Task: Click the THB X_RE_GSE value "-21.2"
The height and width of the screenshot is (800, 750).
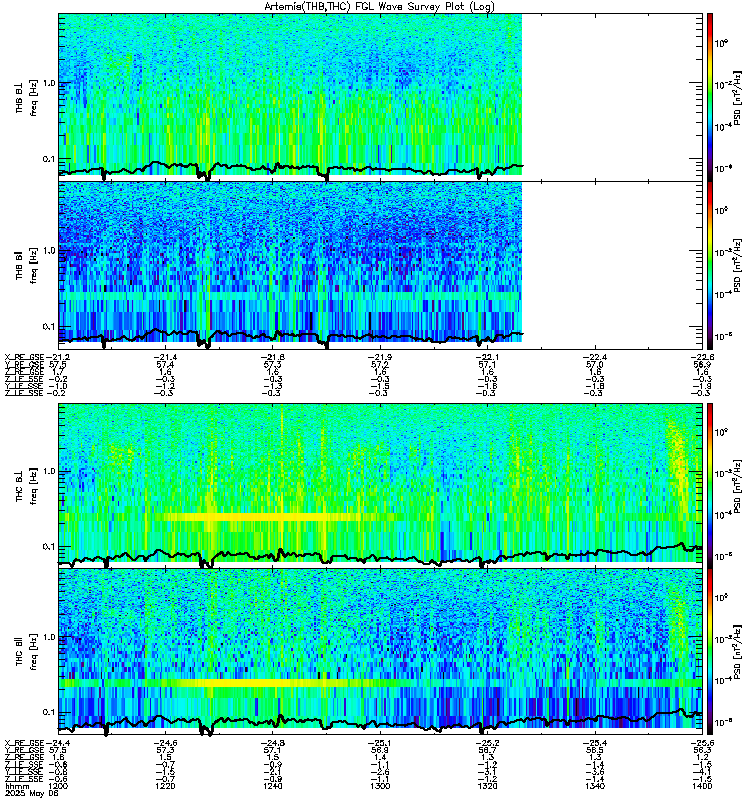Action: pyautogui.click(x=57, y=357)
